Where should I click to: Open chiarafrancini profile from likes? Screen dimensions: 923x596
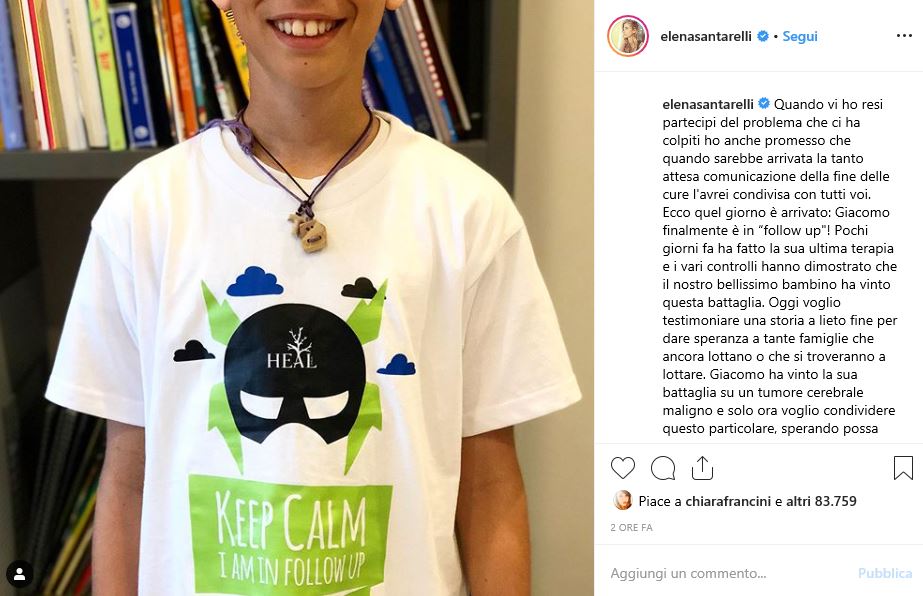tap(728, 501)
